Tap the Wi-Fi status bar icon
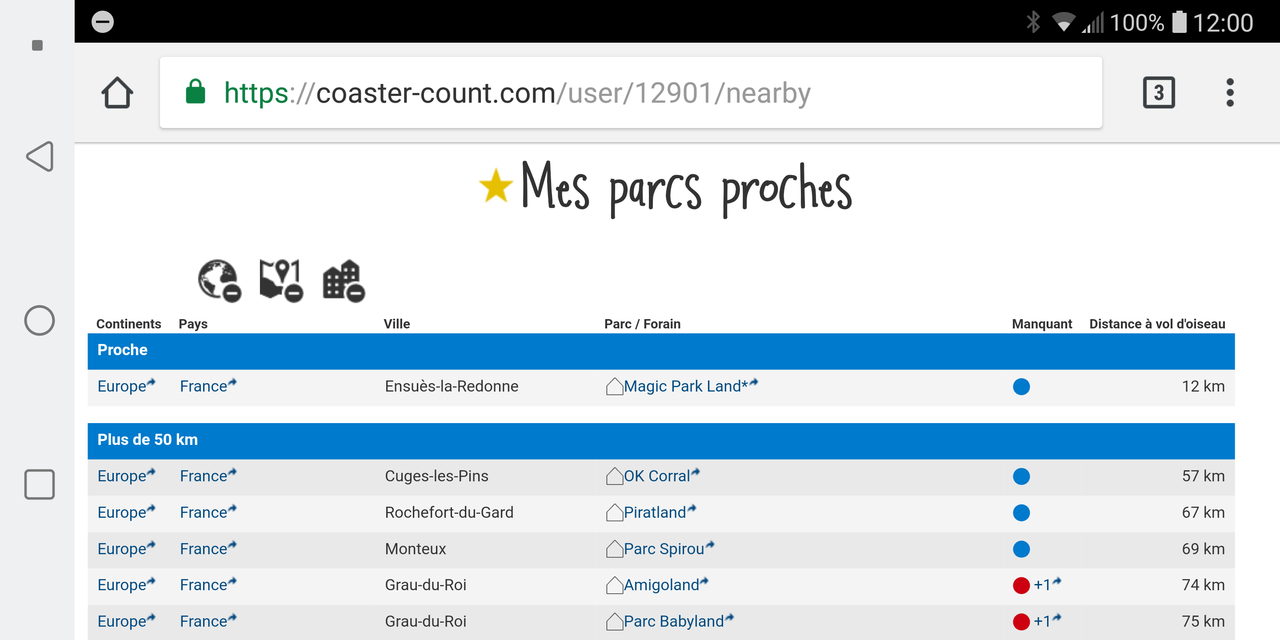 tap(1063, 22)
